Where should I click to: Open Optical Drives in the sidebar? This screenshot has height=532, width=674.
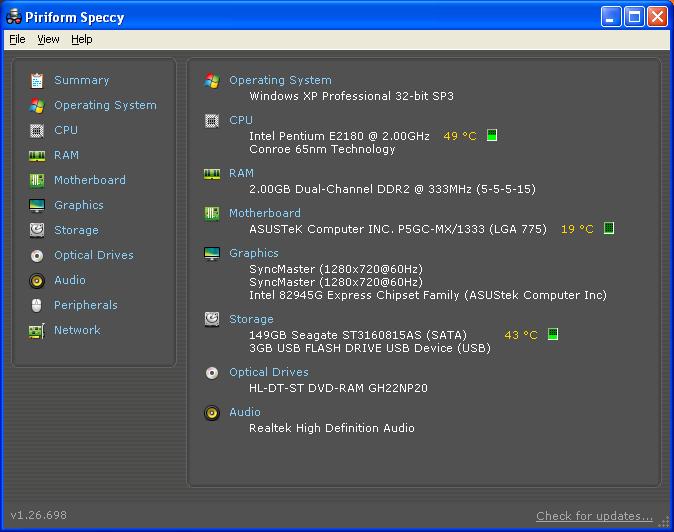(94, 255)
